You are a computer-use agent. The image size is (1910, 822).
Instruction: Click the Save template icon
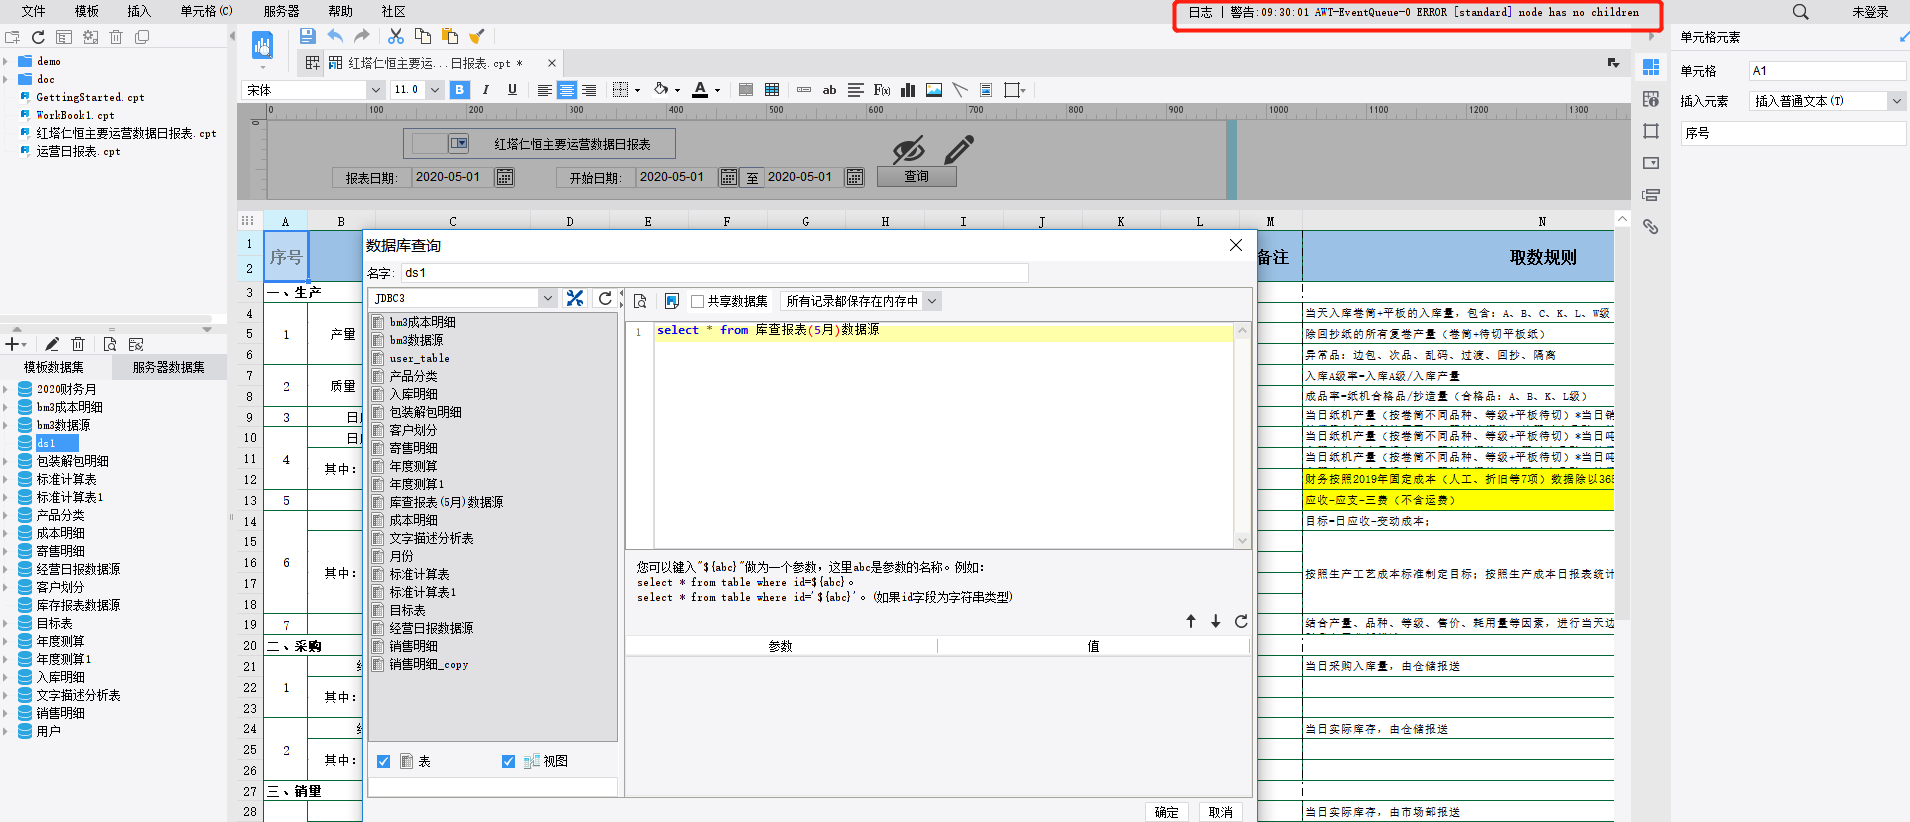tap(307, 36)
